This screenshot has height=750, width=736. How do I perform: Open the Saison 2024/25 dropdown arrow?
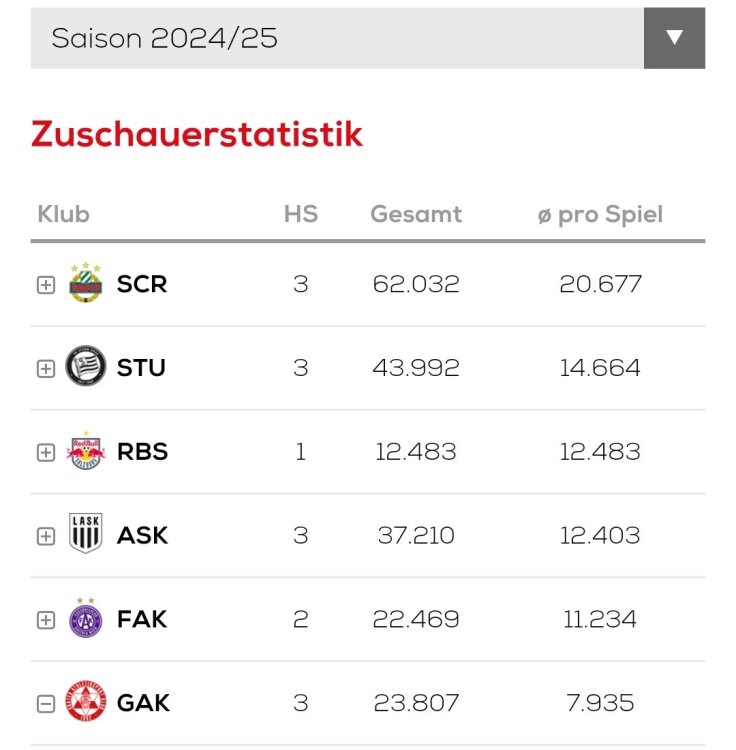point(674,38)
